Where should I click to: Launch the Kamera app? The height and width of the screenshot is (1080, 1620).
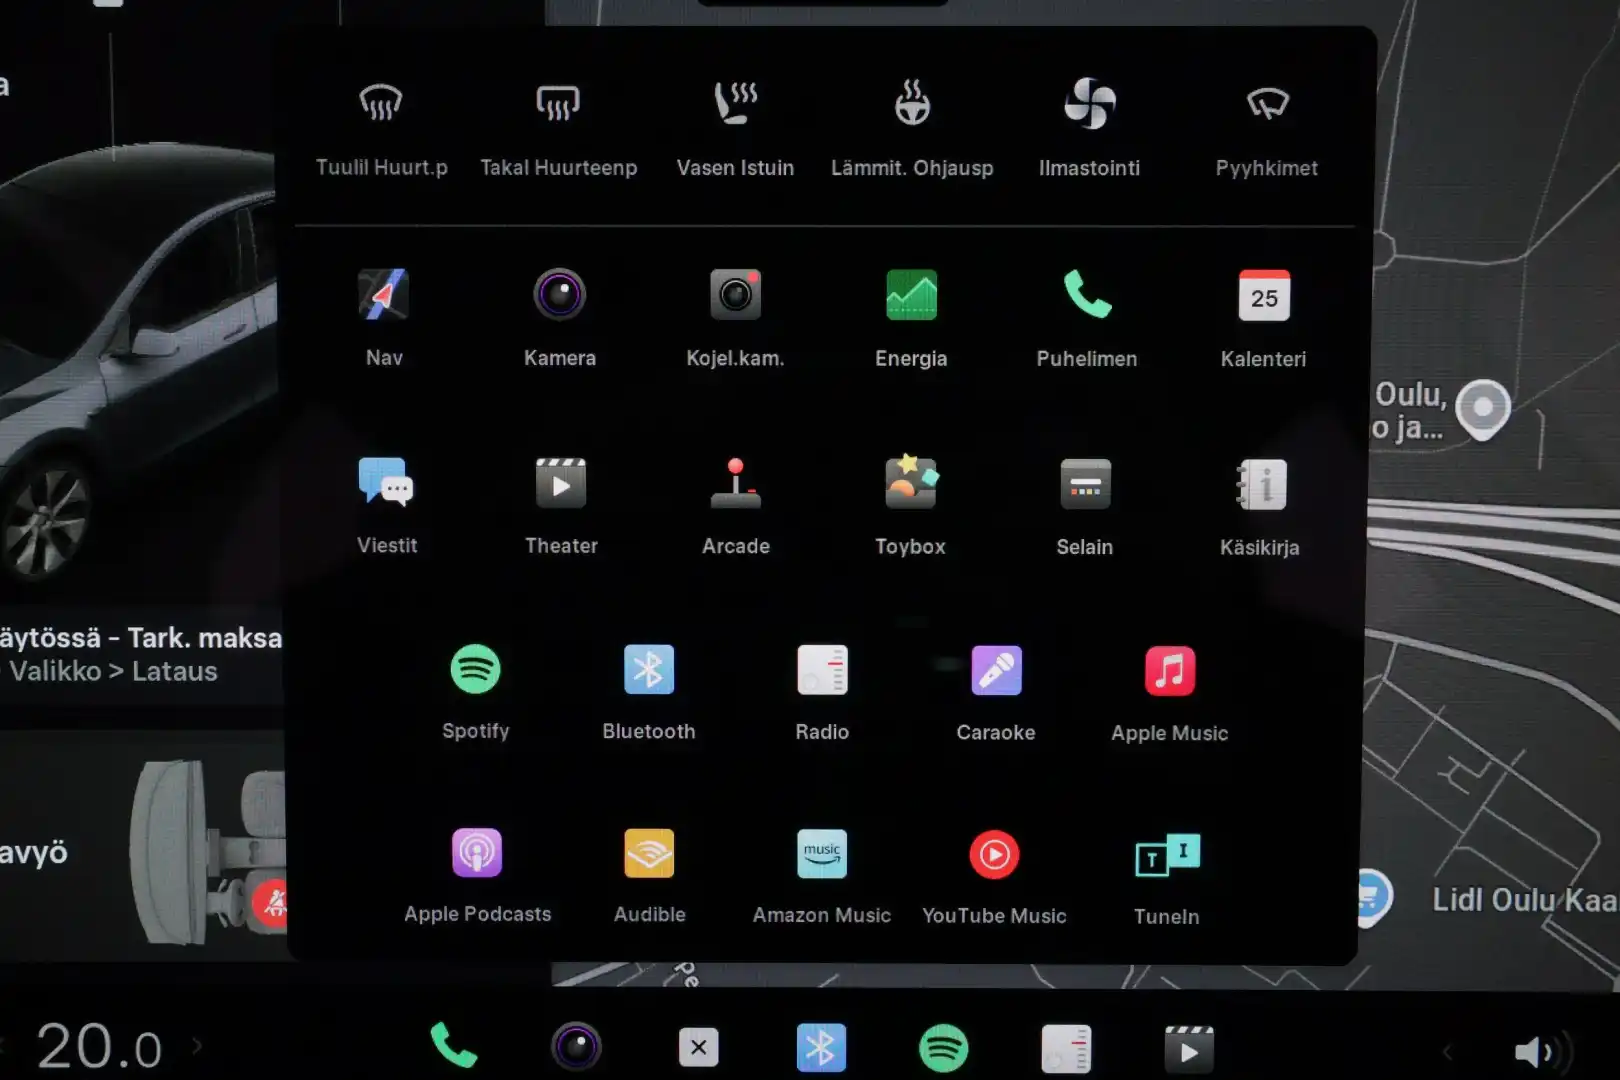pyautogui.click(x=560, y=318)
